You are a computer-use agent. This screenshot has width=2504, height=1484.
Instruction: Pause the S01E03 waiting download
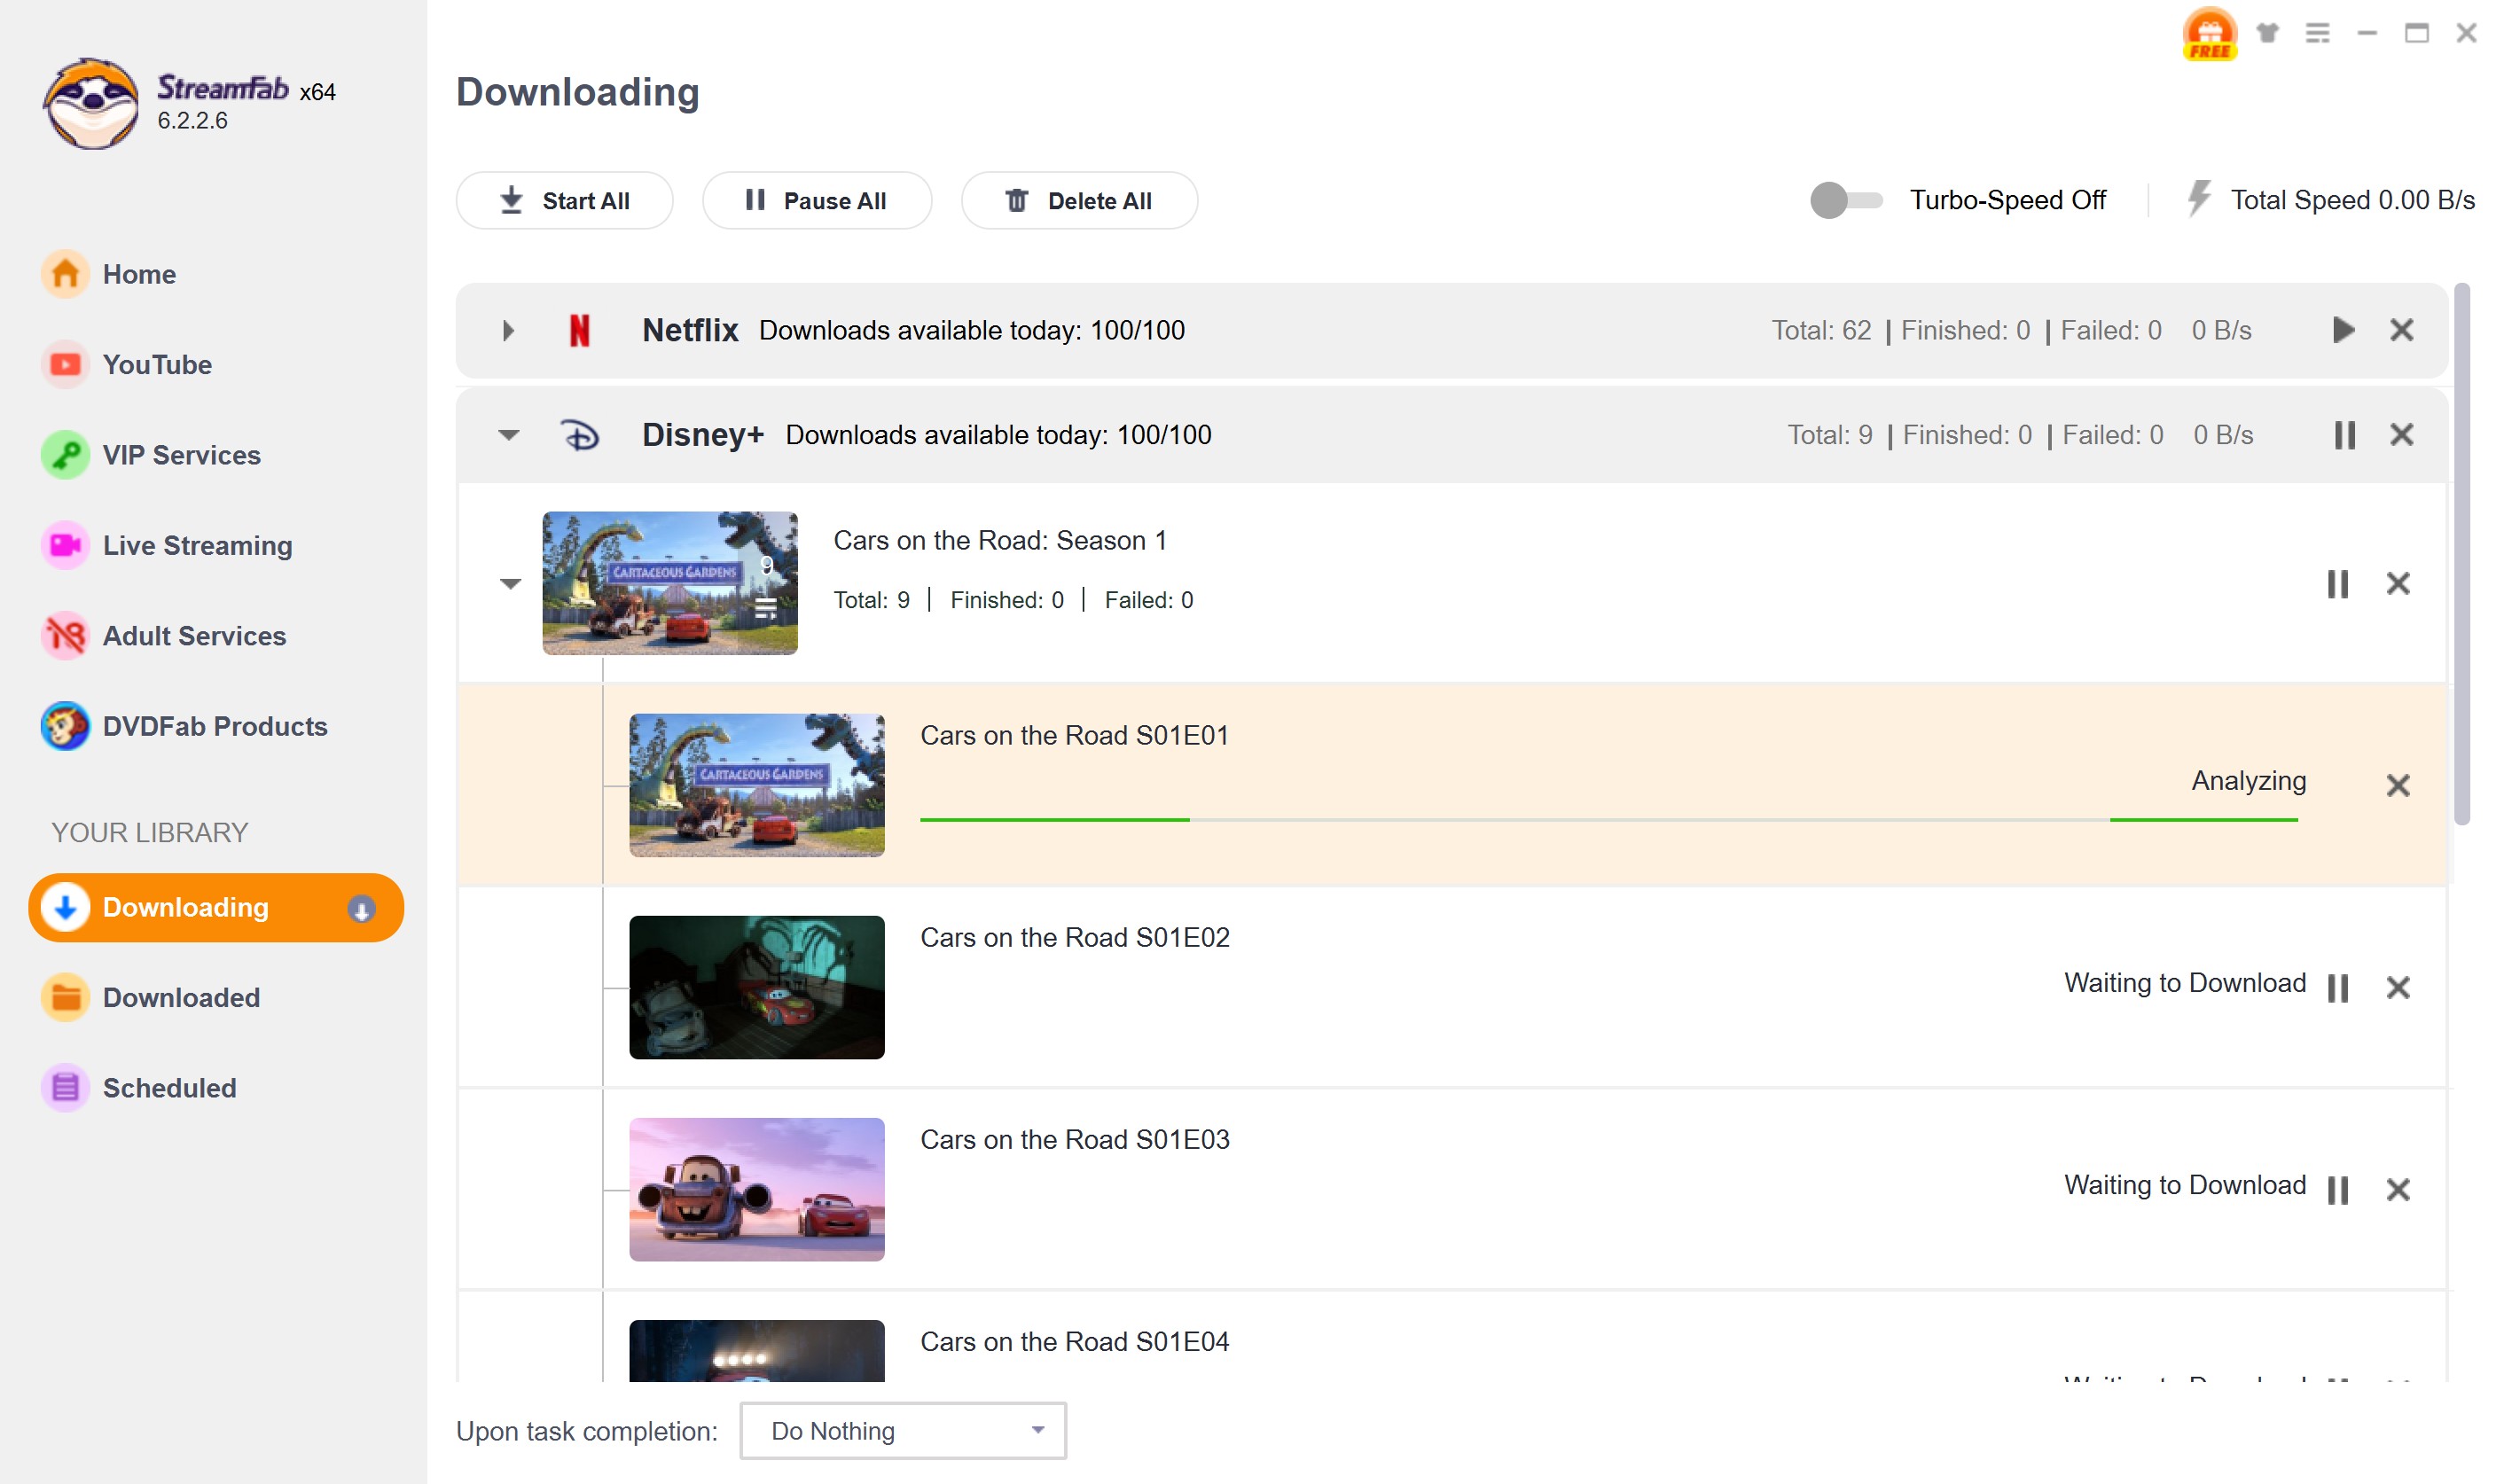(2337, 1190)
